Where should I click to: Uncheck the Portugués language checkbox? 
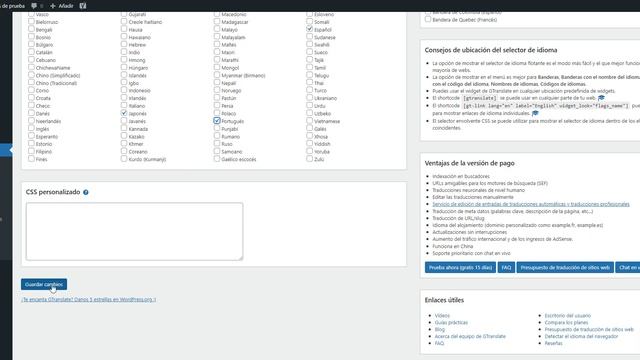tap(217, 121)
